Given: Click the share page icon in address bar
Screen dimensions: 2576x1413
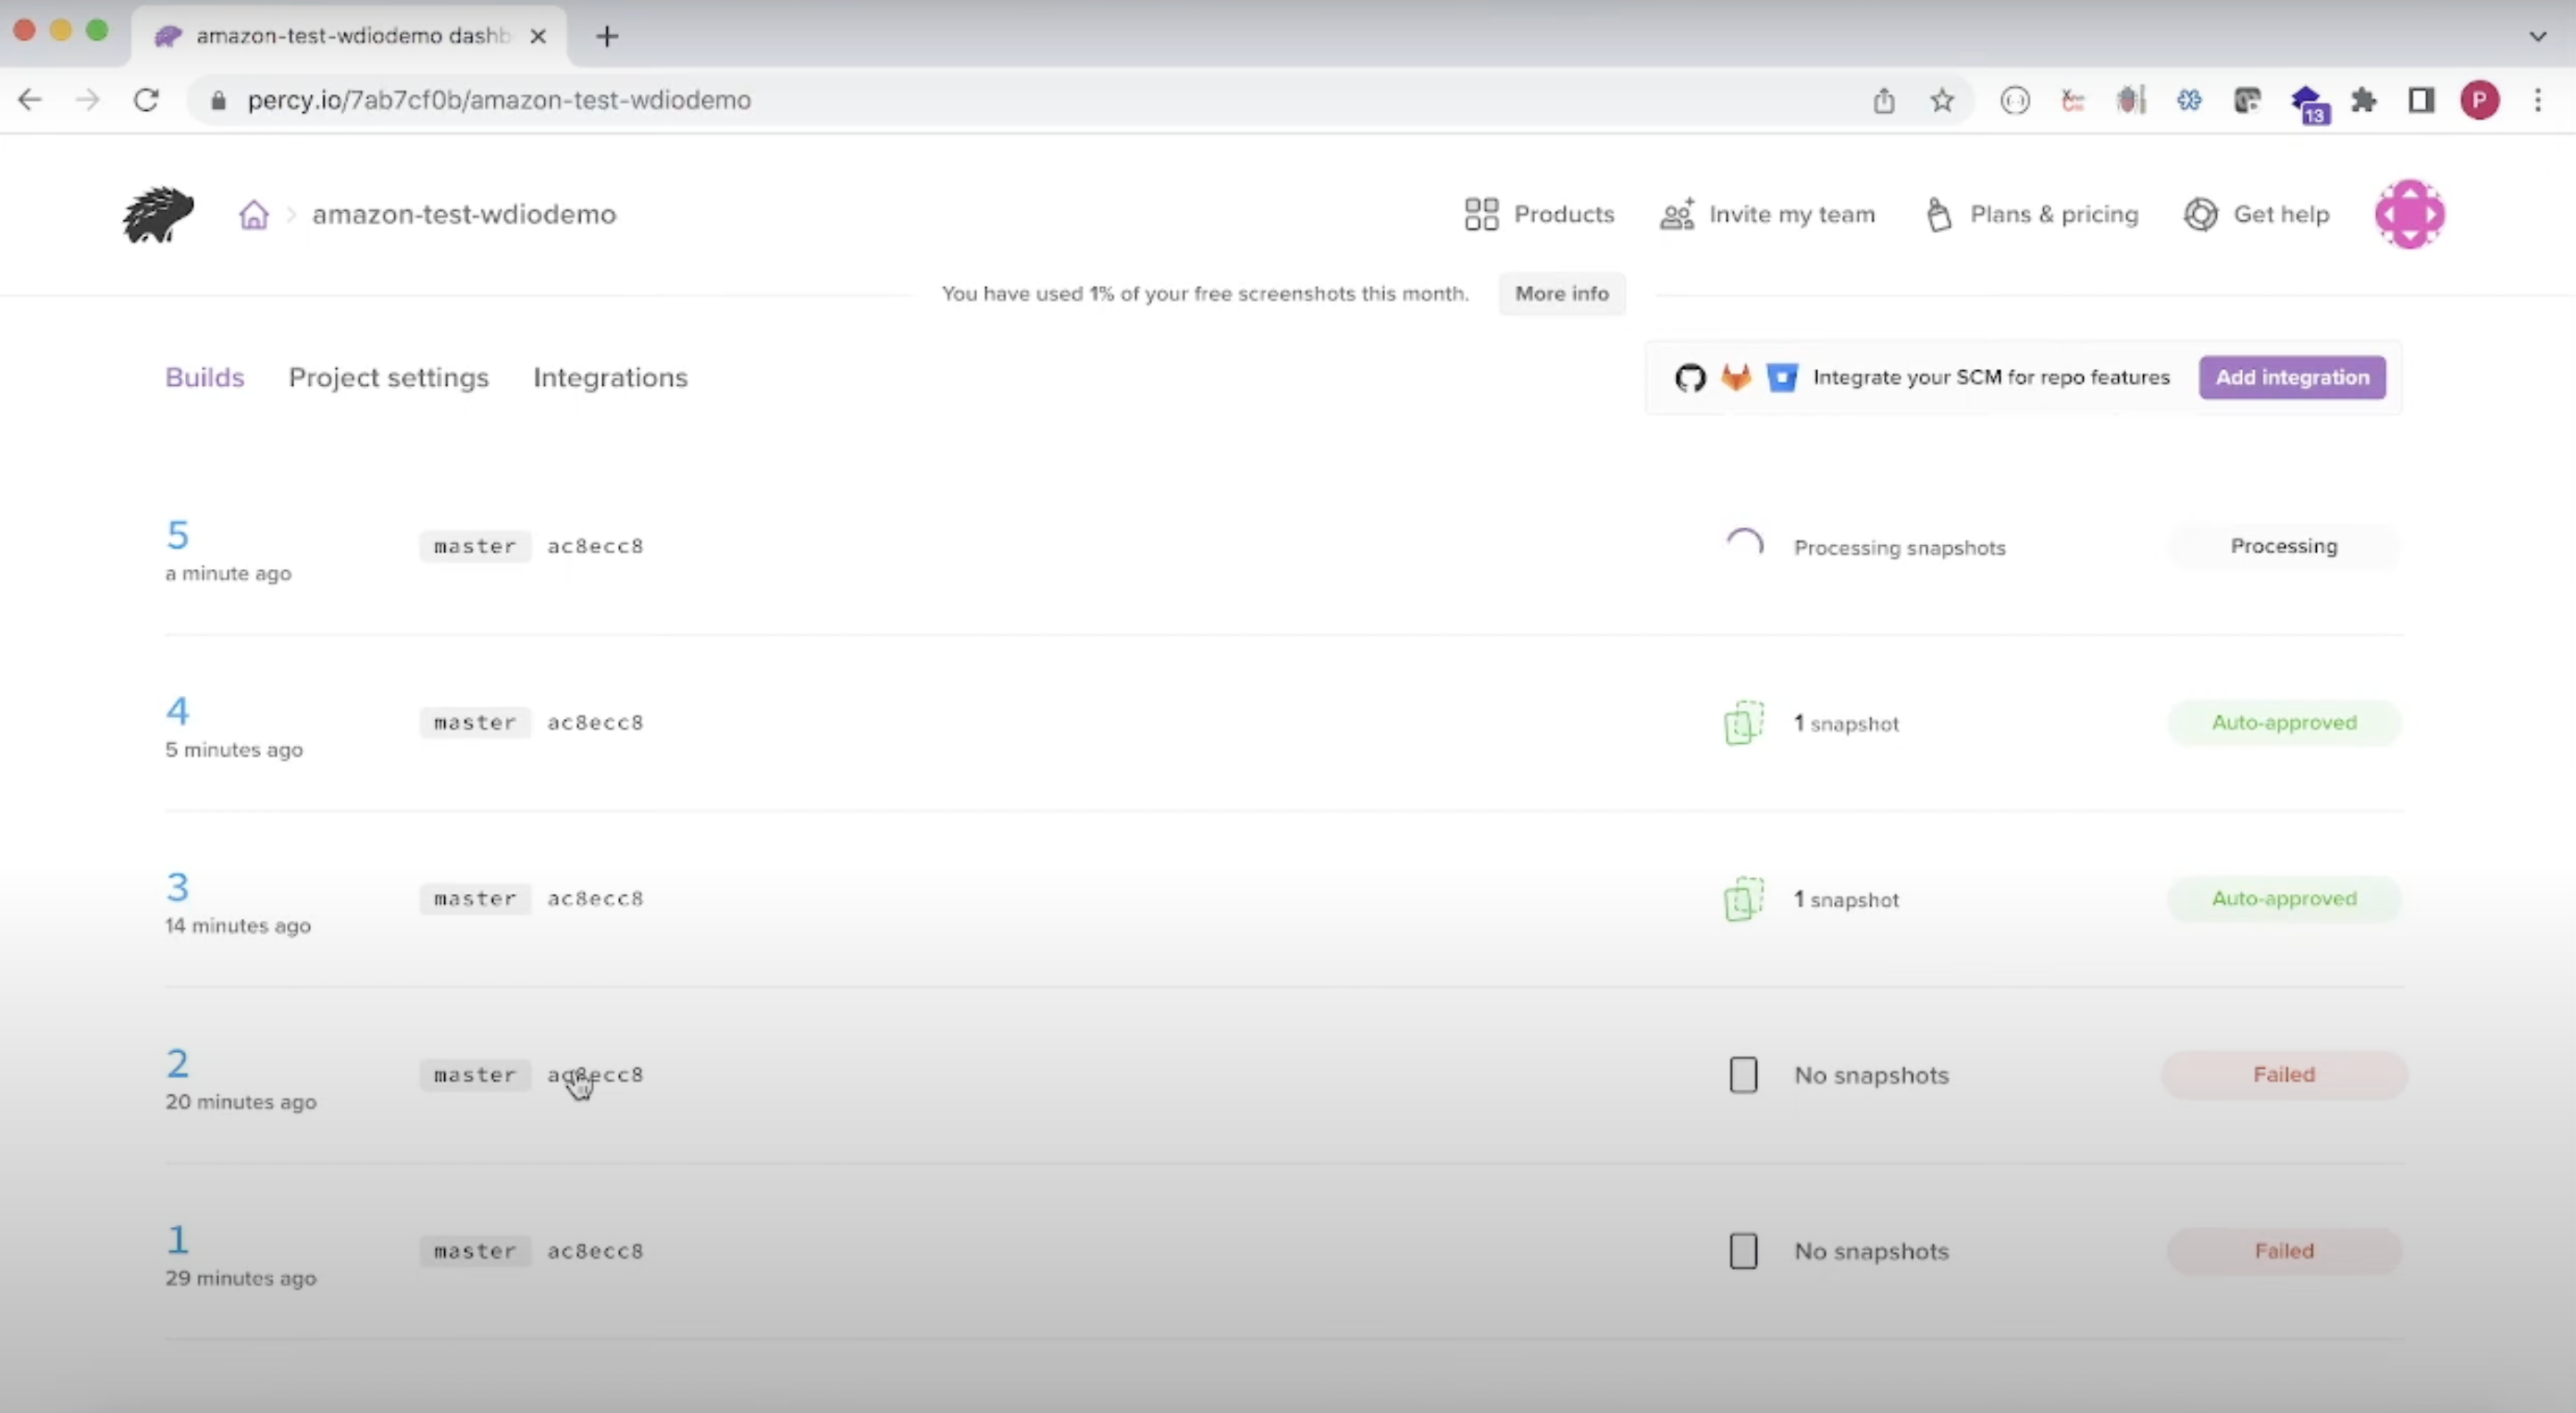Looking at the screenshot, I should [x=1883, y=100].
